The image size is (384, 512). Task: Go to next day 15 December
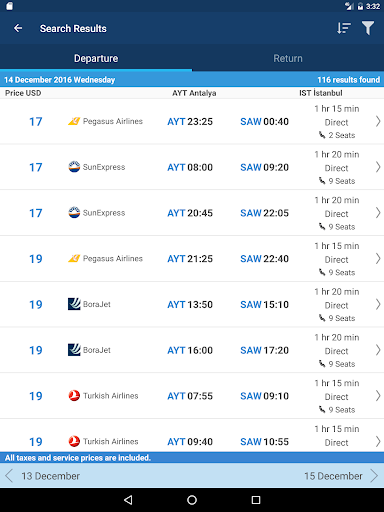click(x=341, y=476)
